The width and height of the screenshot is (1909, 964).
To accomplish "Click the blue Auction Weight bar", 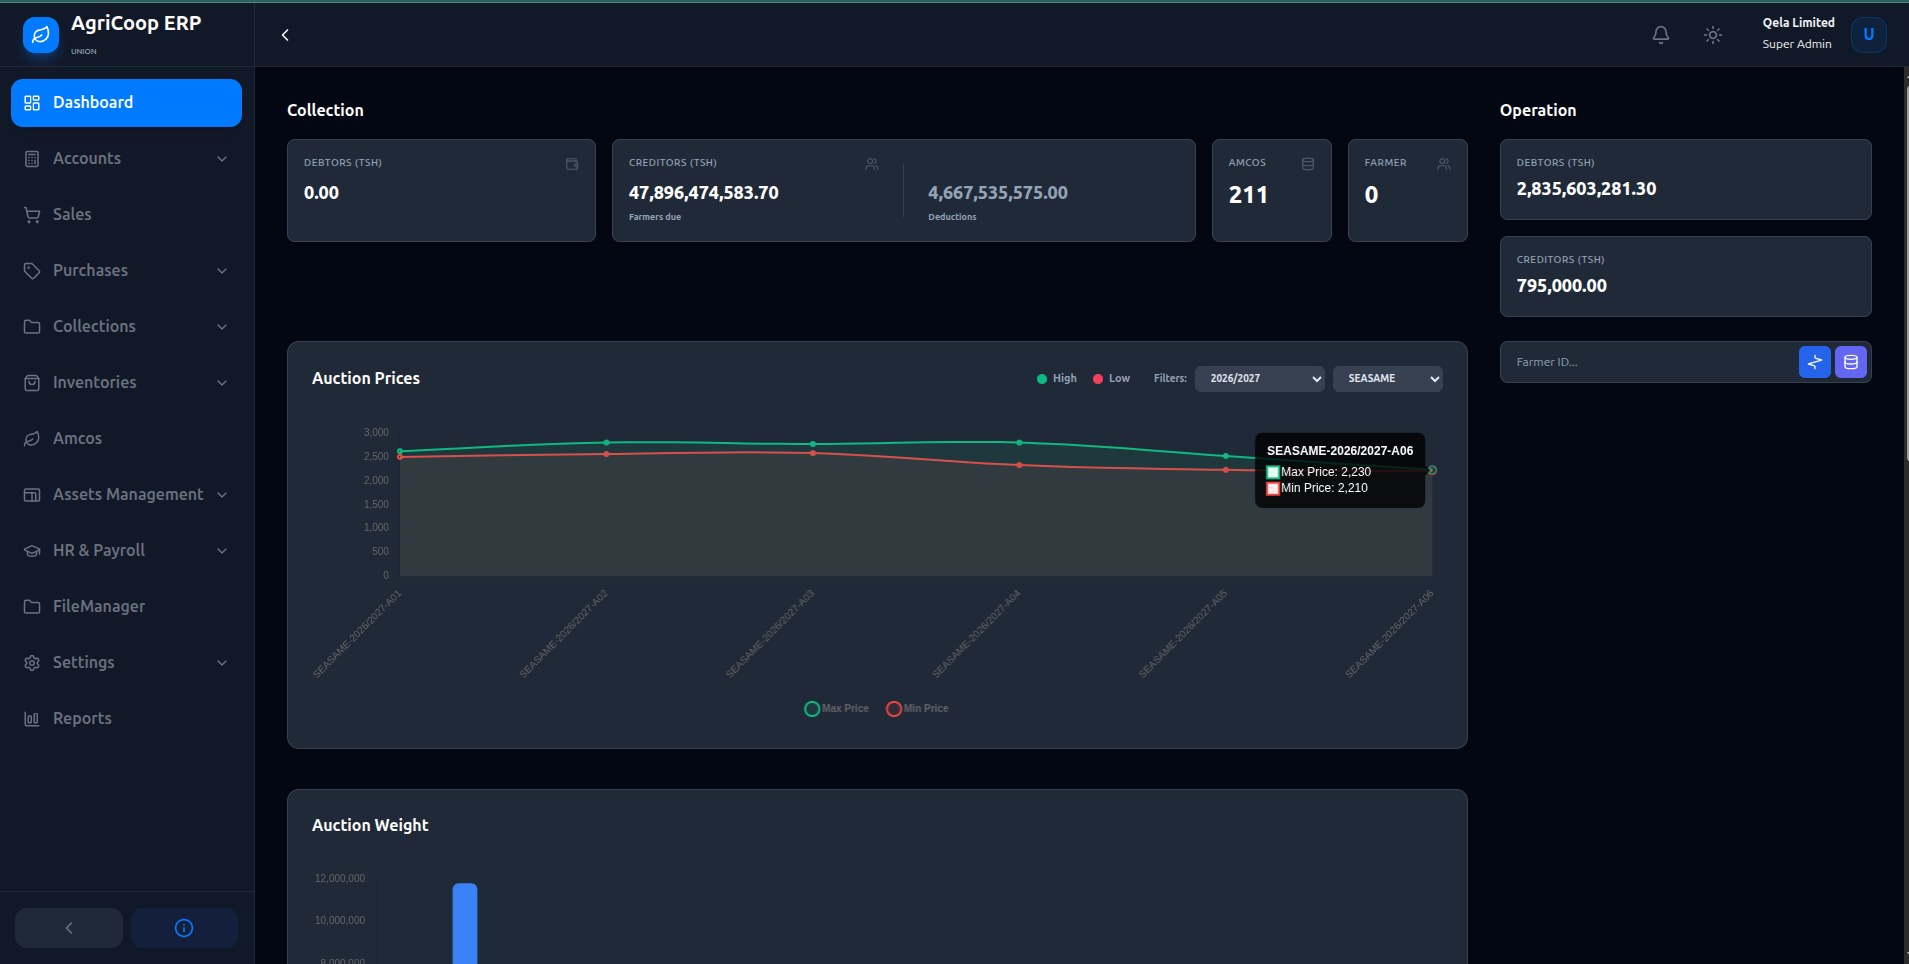I will 465,923.
